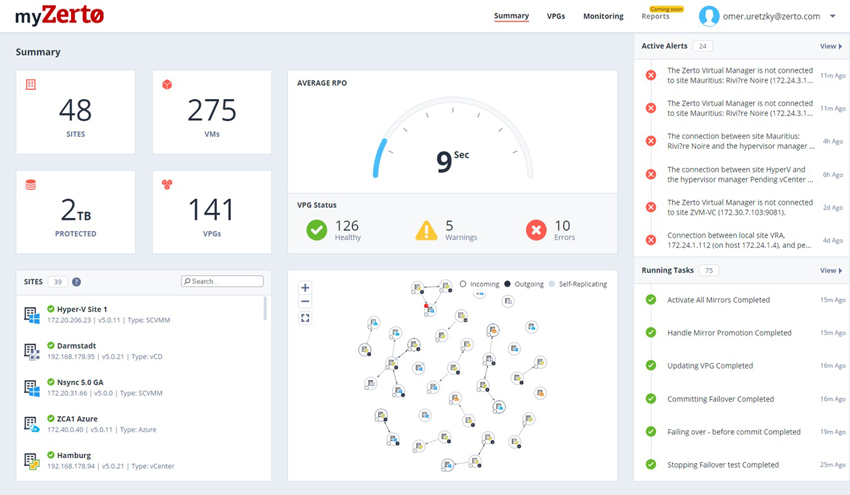Select the Reports tab
This screenshot has height=495, width=850.
click(655, 16)
